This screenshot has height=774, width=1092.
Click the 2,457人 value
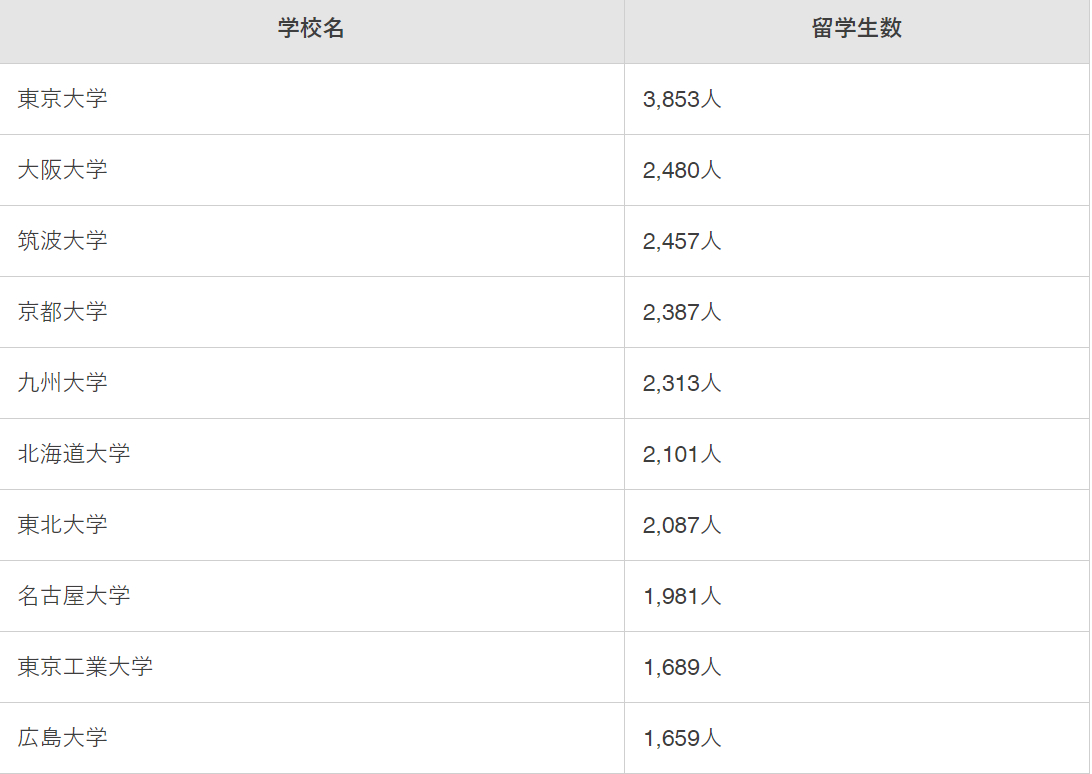[x=682, y=242]
